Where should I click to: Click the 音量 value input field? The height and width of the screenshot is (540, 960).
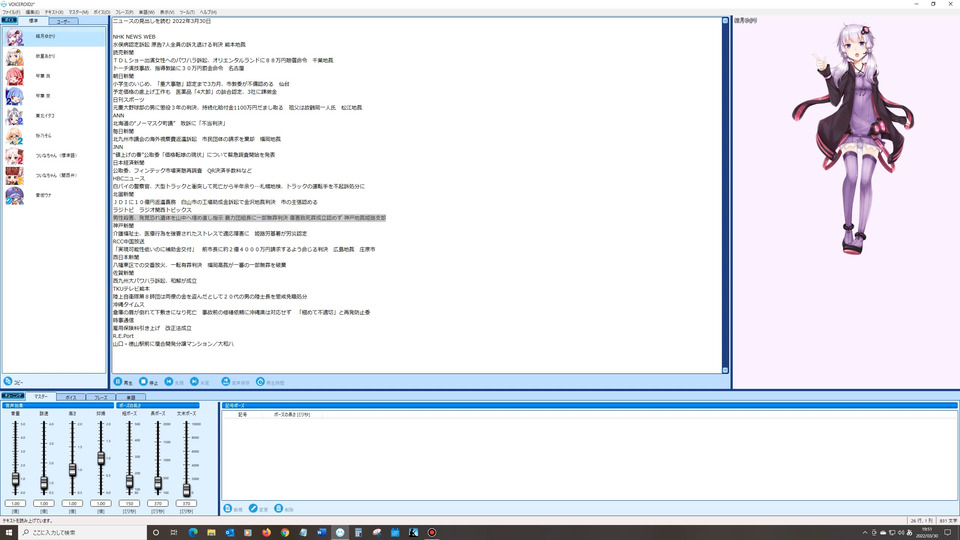pyautogui.click(x=15, y=503)
